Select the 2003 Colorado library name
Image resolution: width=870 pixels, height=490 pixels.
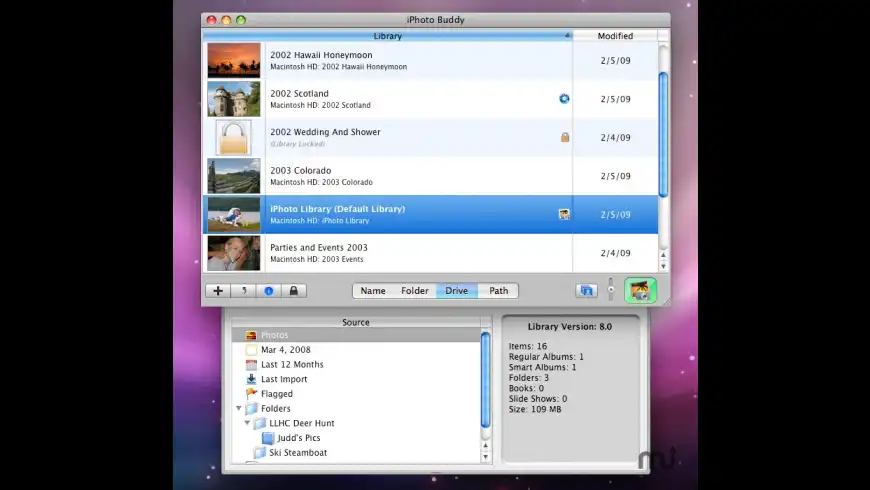click(x=301, y=170)
